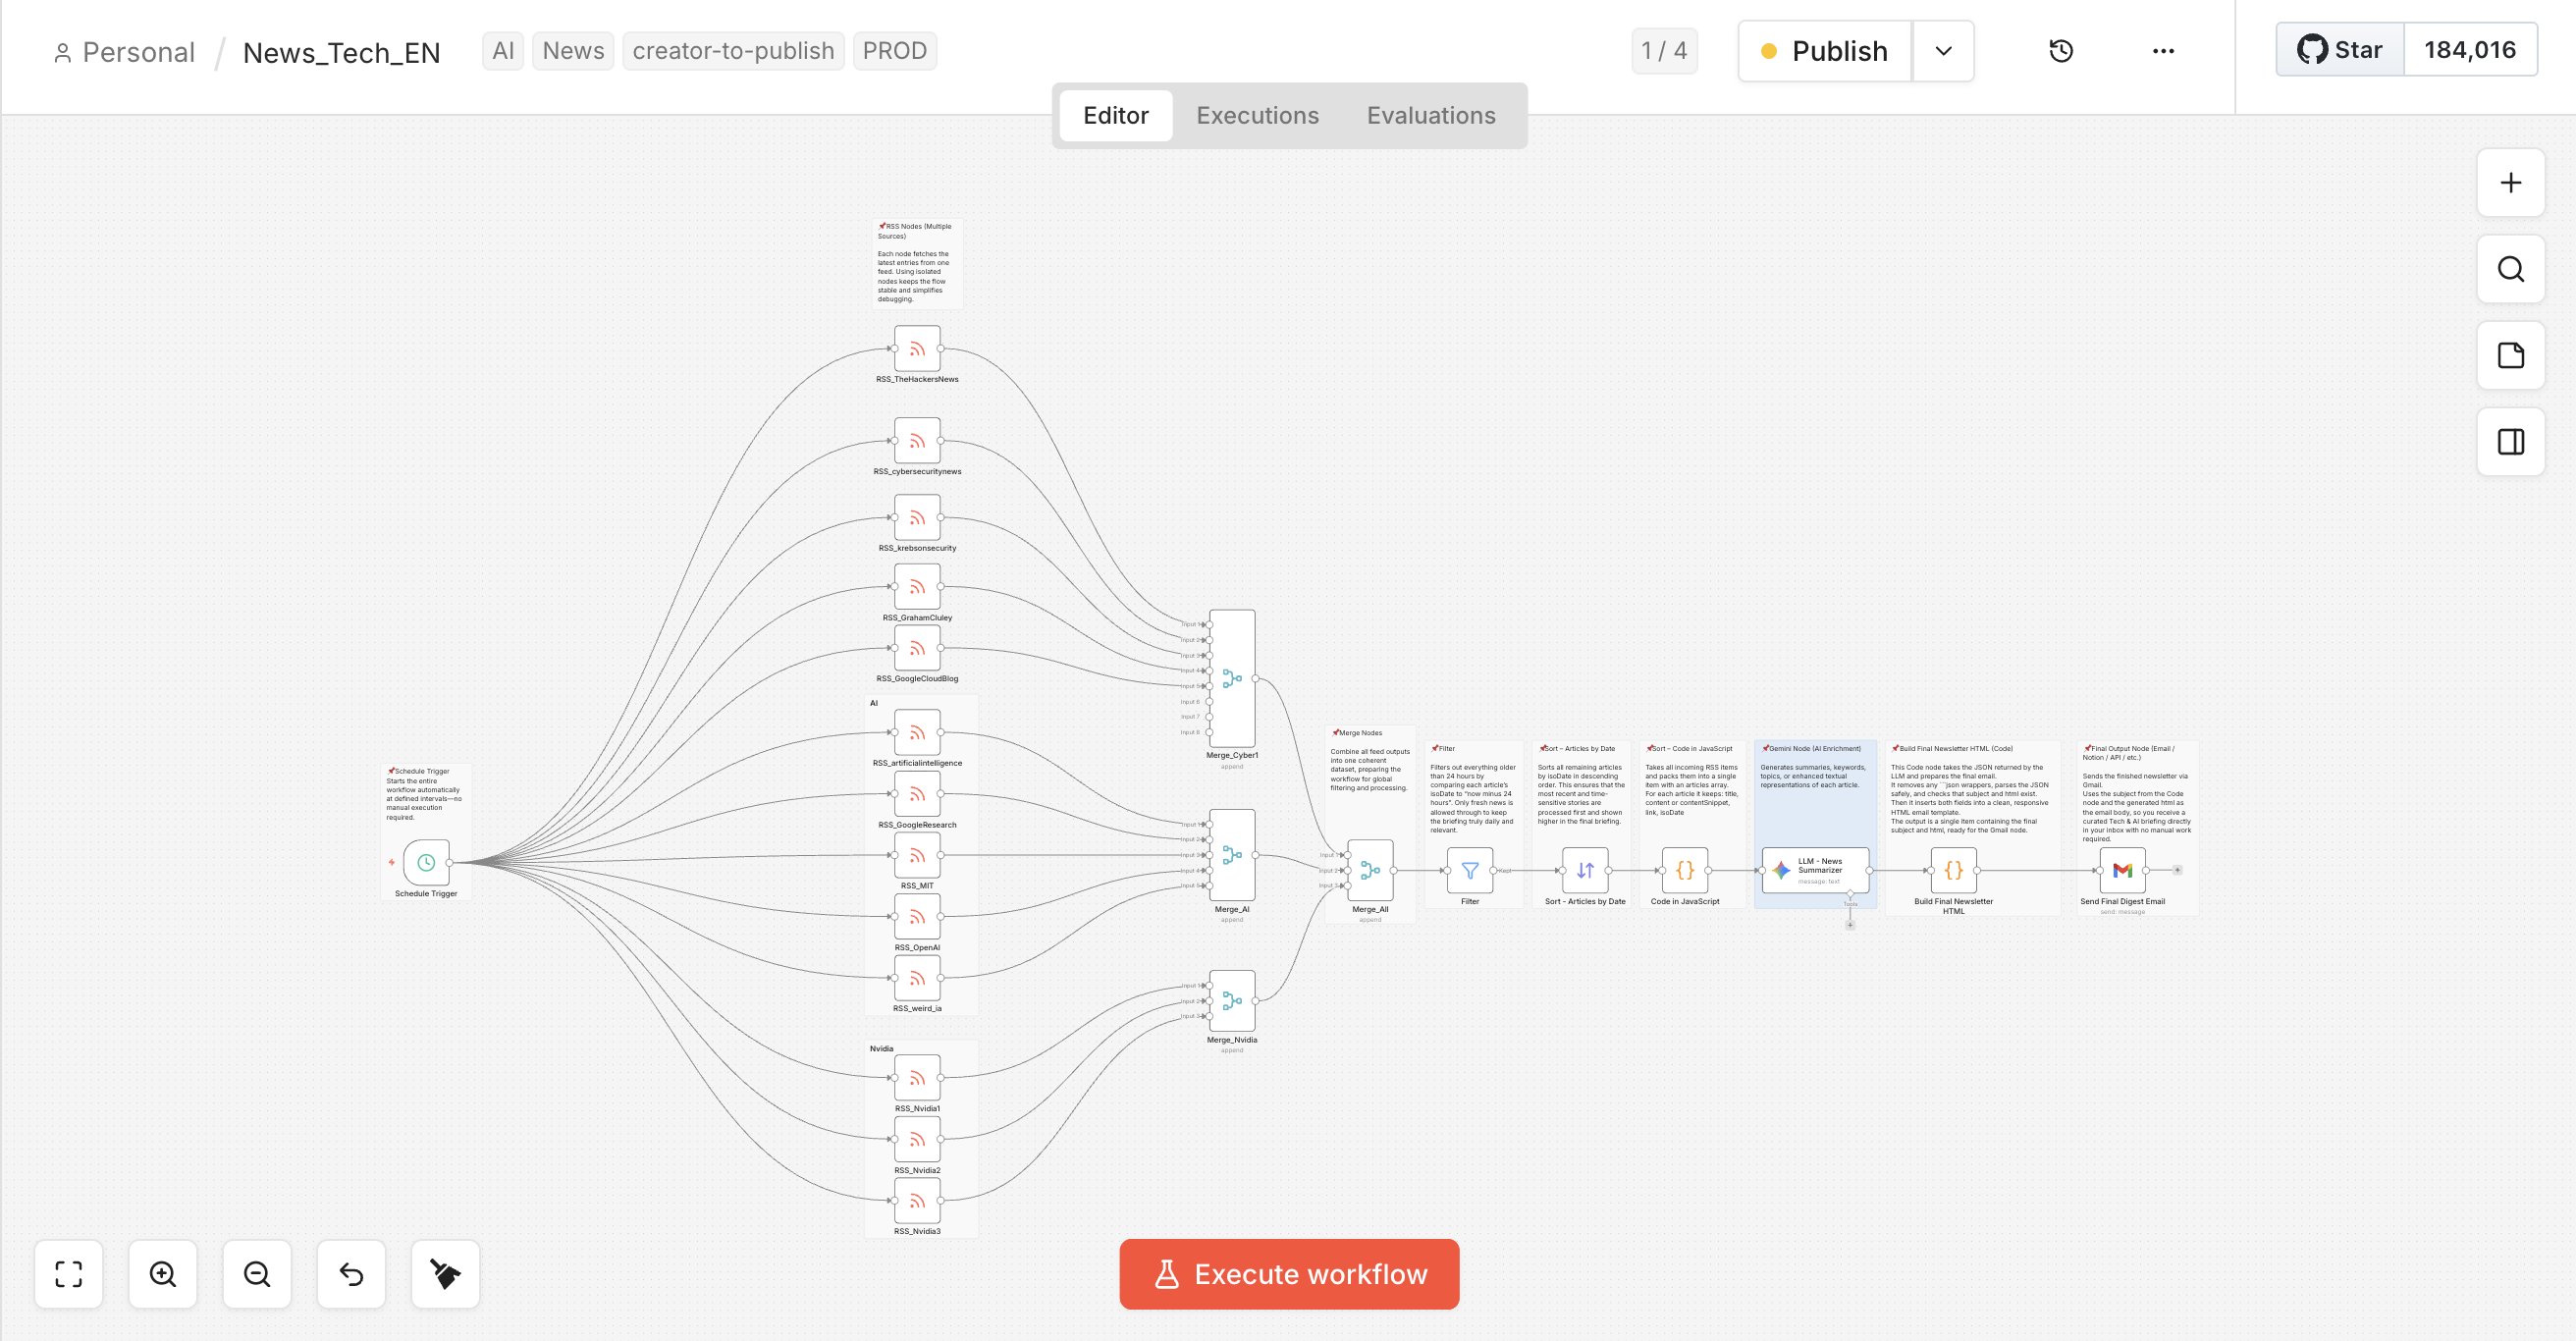Zoom in on the canvas
This screenshot has height=1341, width=2576.
[162, 1274]
